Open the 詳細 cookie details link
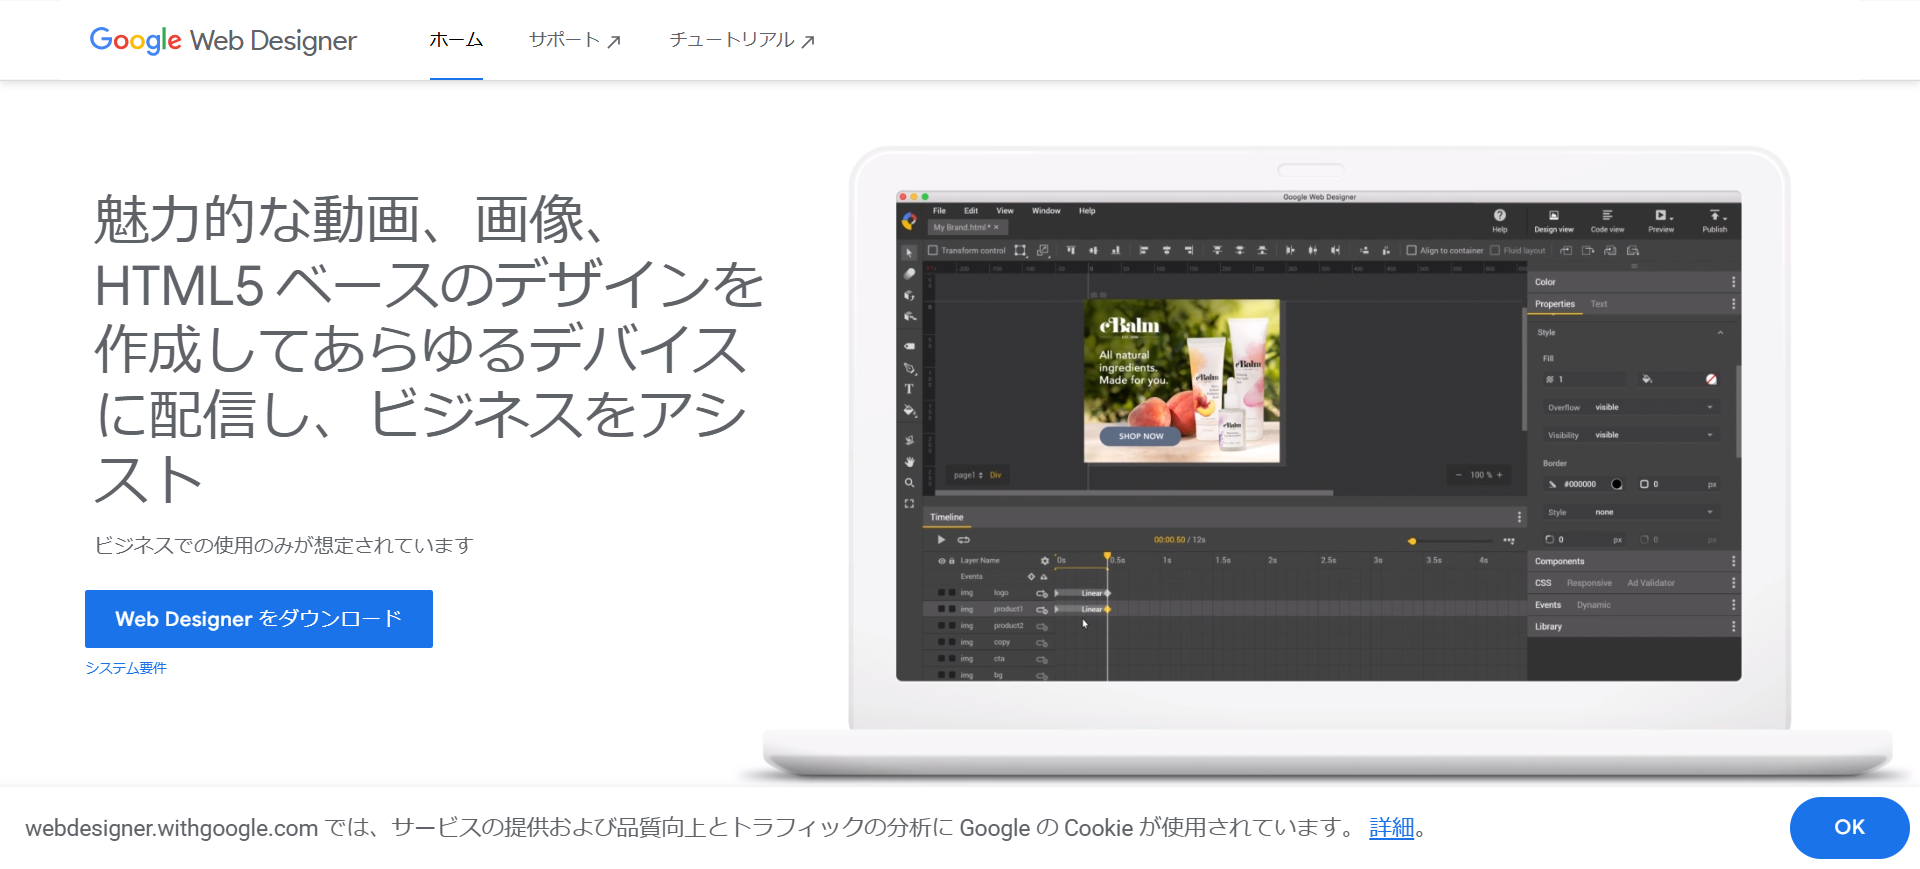This screenshot has height=869, width=1920. click(x=1391, y=827)
